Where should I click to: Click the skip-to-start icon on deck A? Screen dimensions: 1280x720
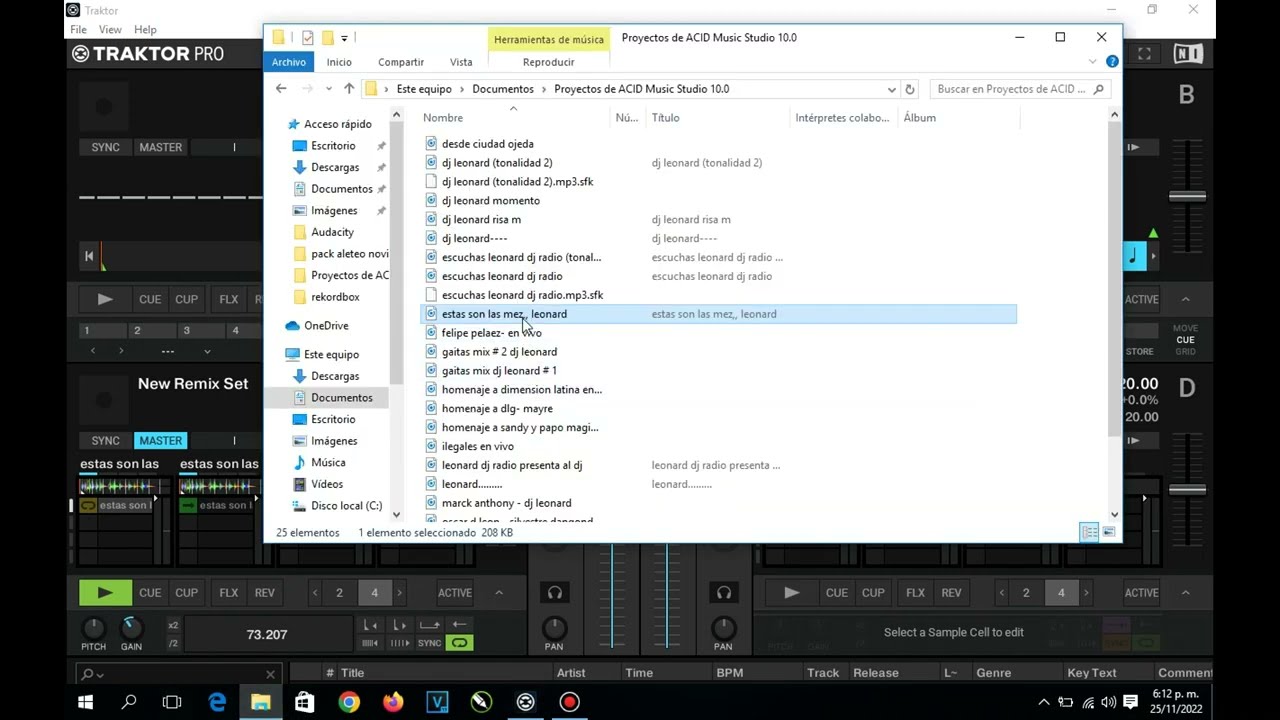point(89,256)
